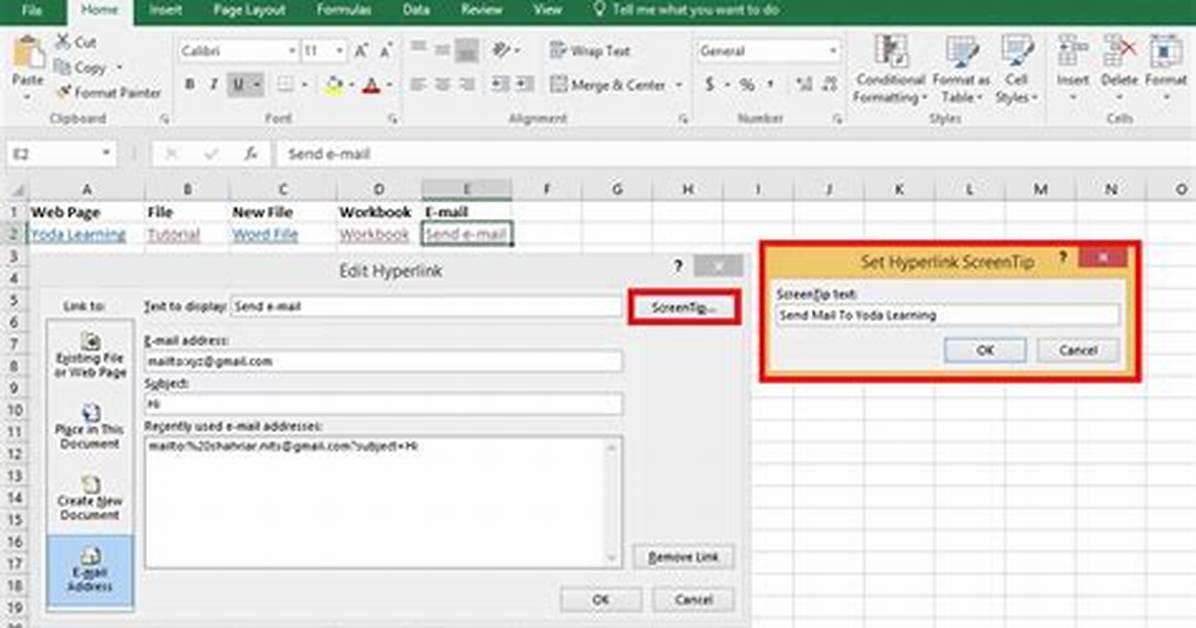The height and width of the screenshot is (628, 1196).
Task: Open Conditional Formatting menu
Action: [889, 69]
